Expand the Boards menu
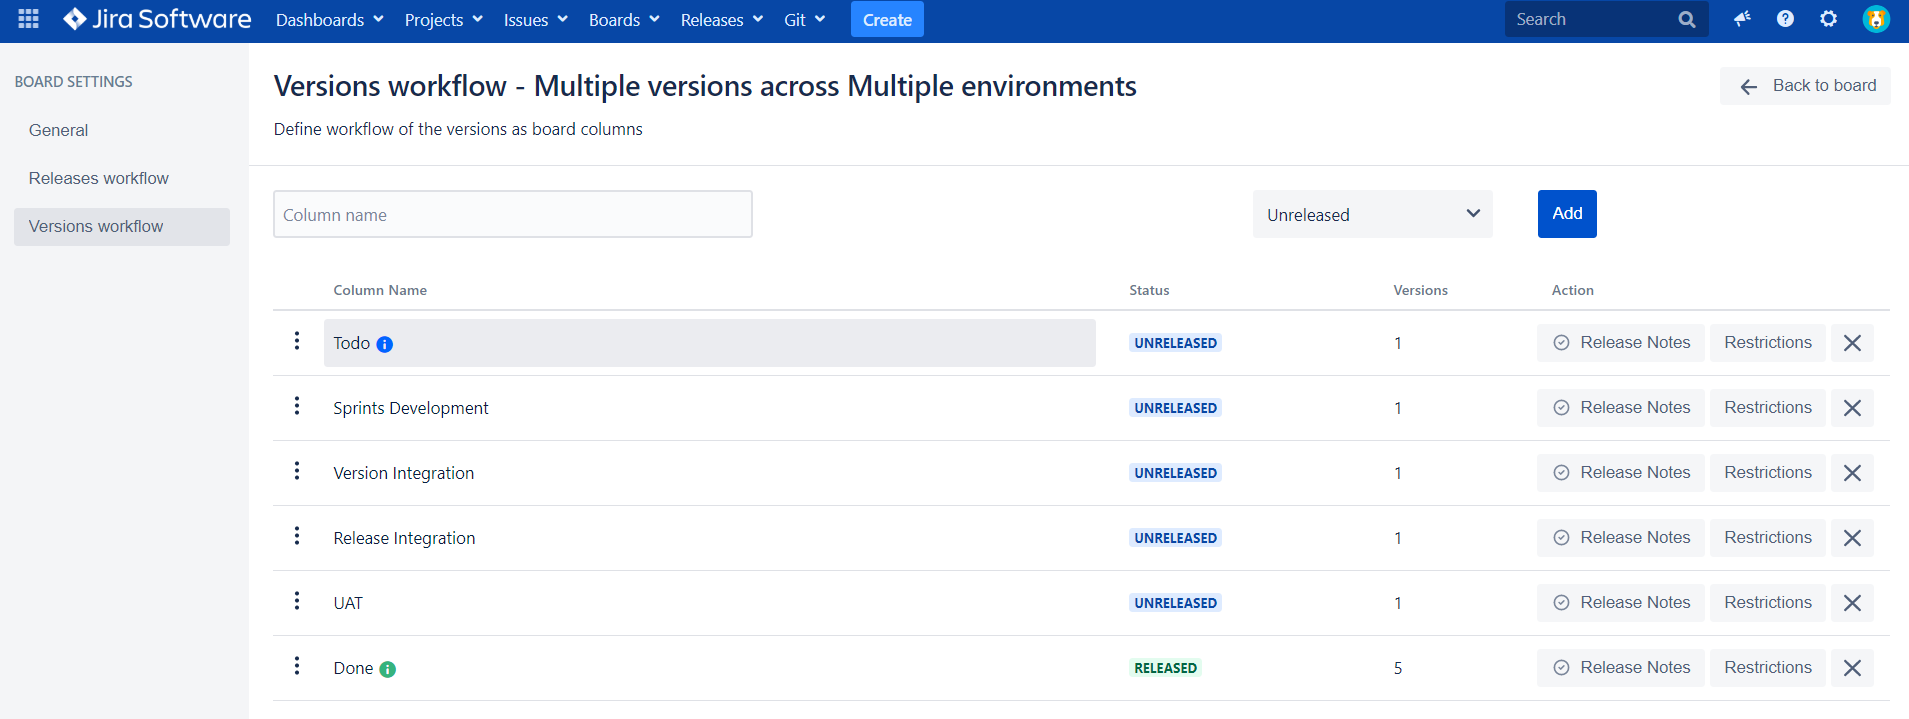Screen dimensions: 1909x719 coord(624,20)
